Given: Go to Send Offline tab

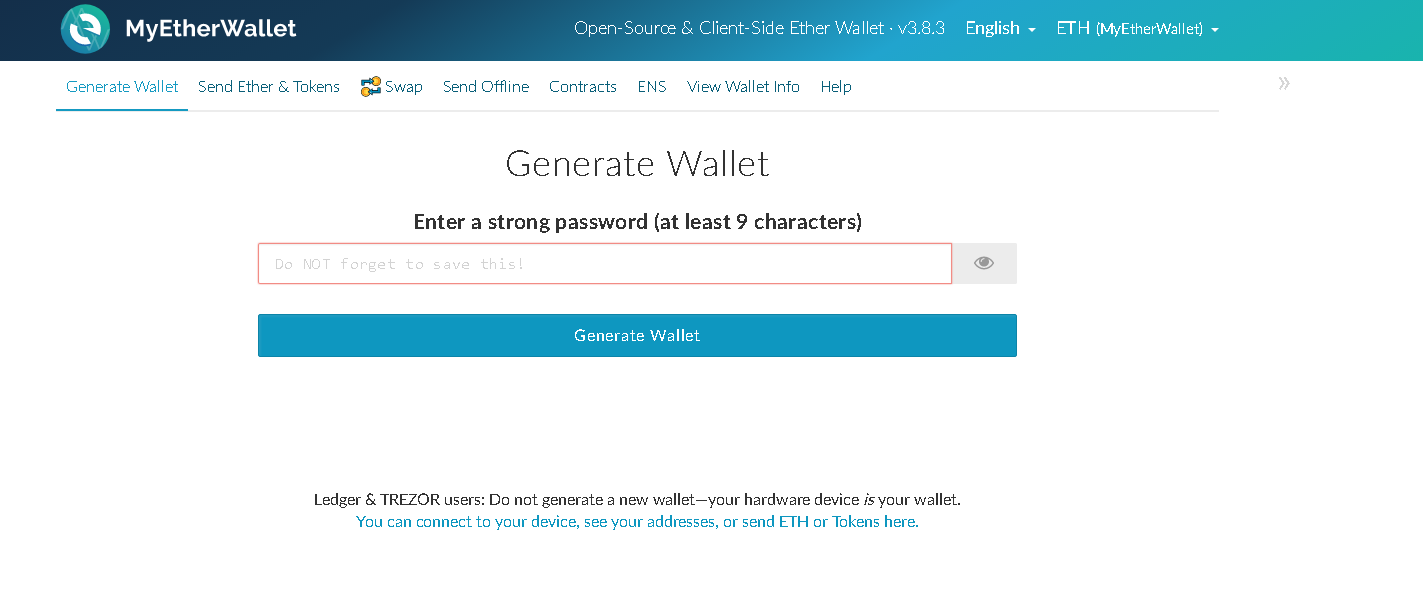Looking at the screenshot, I should tap(486, 87).
